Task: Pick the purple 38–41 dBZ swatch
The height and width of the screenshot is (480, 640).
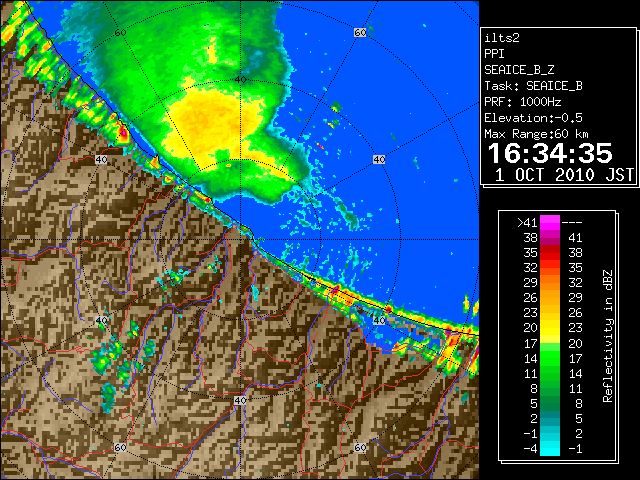Action: click(x=550, y=238)
